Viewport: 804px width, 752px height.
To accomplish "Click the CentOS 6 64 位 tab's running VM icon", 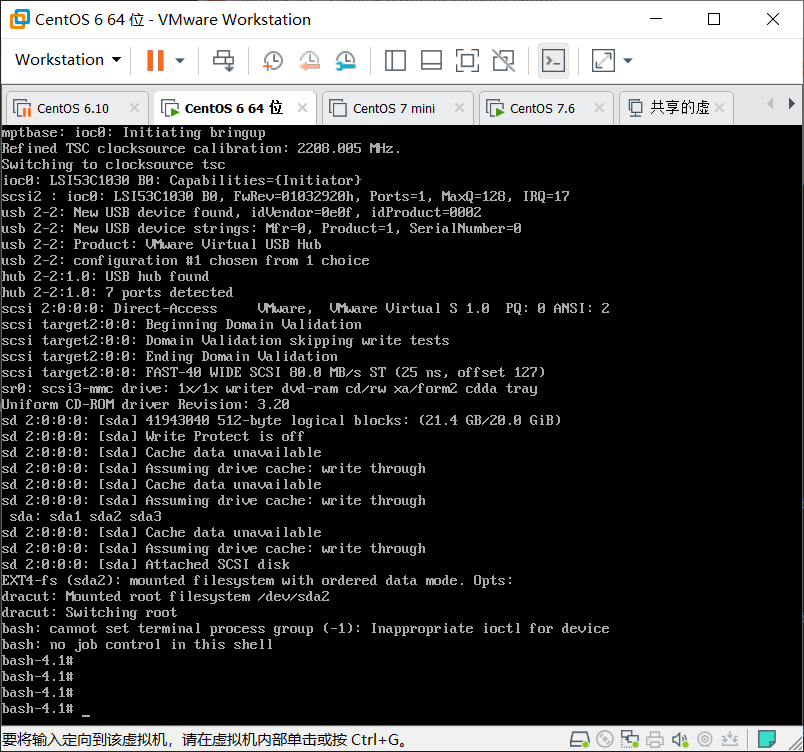I will [x=170, y=108].
